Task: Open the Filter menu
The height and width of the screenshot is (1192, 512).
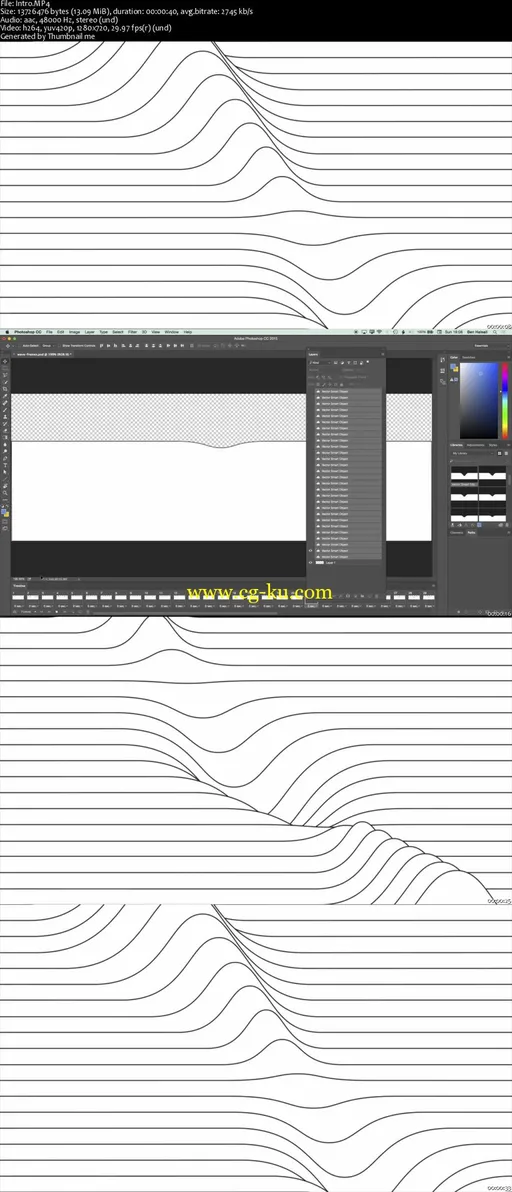Action: (x=132, y=332)
